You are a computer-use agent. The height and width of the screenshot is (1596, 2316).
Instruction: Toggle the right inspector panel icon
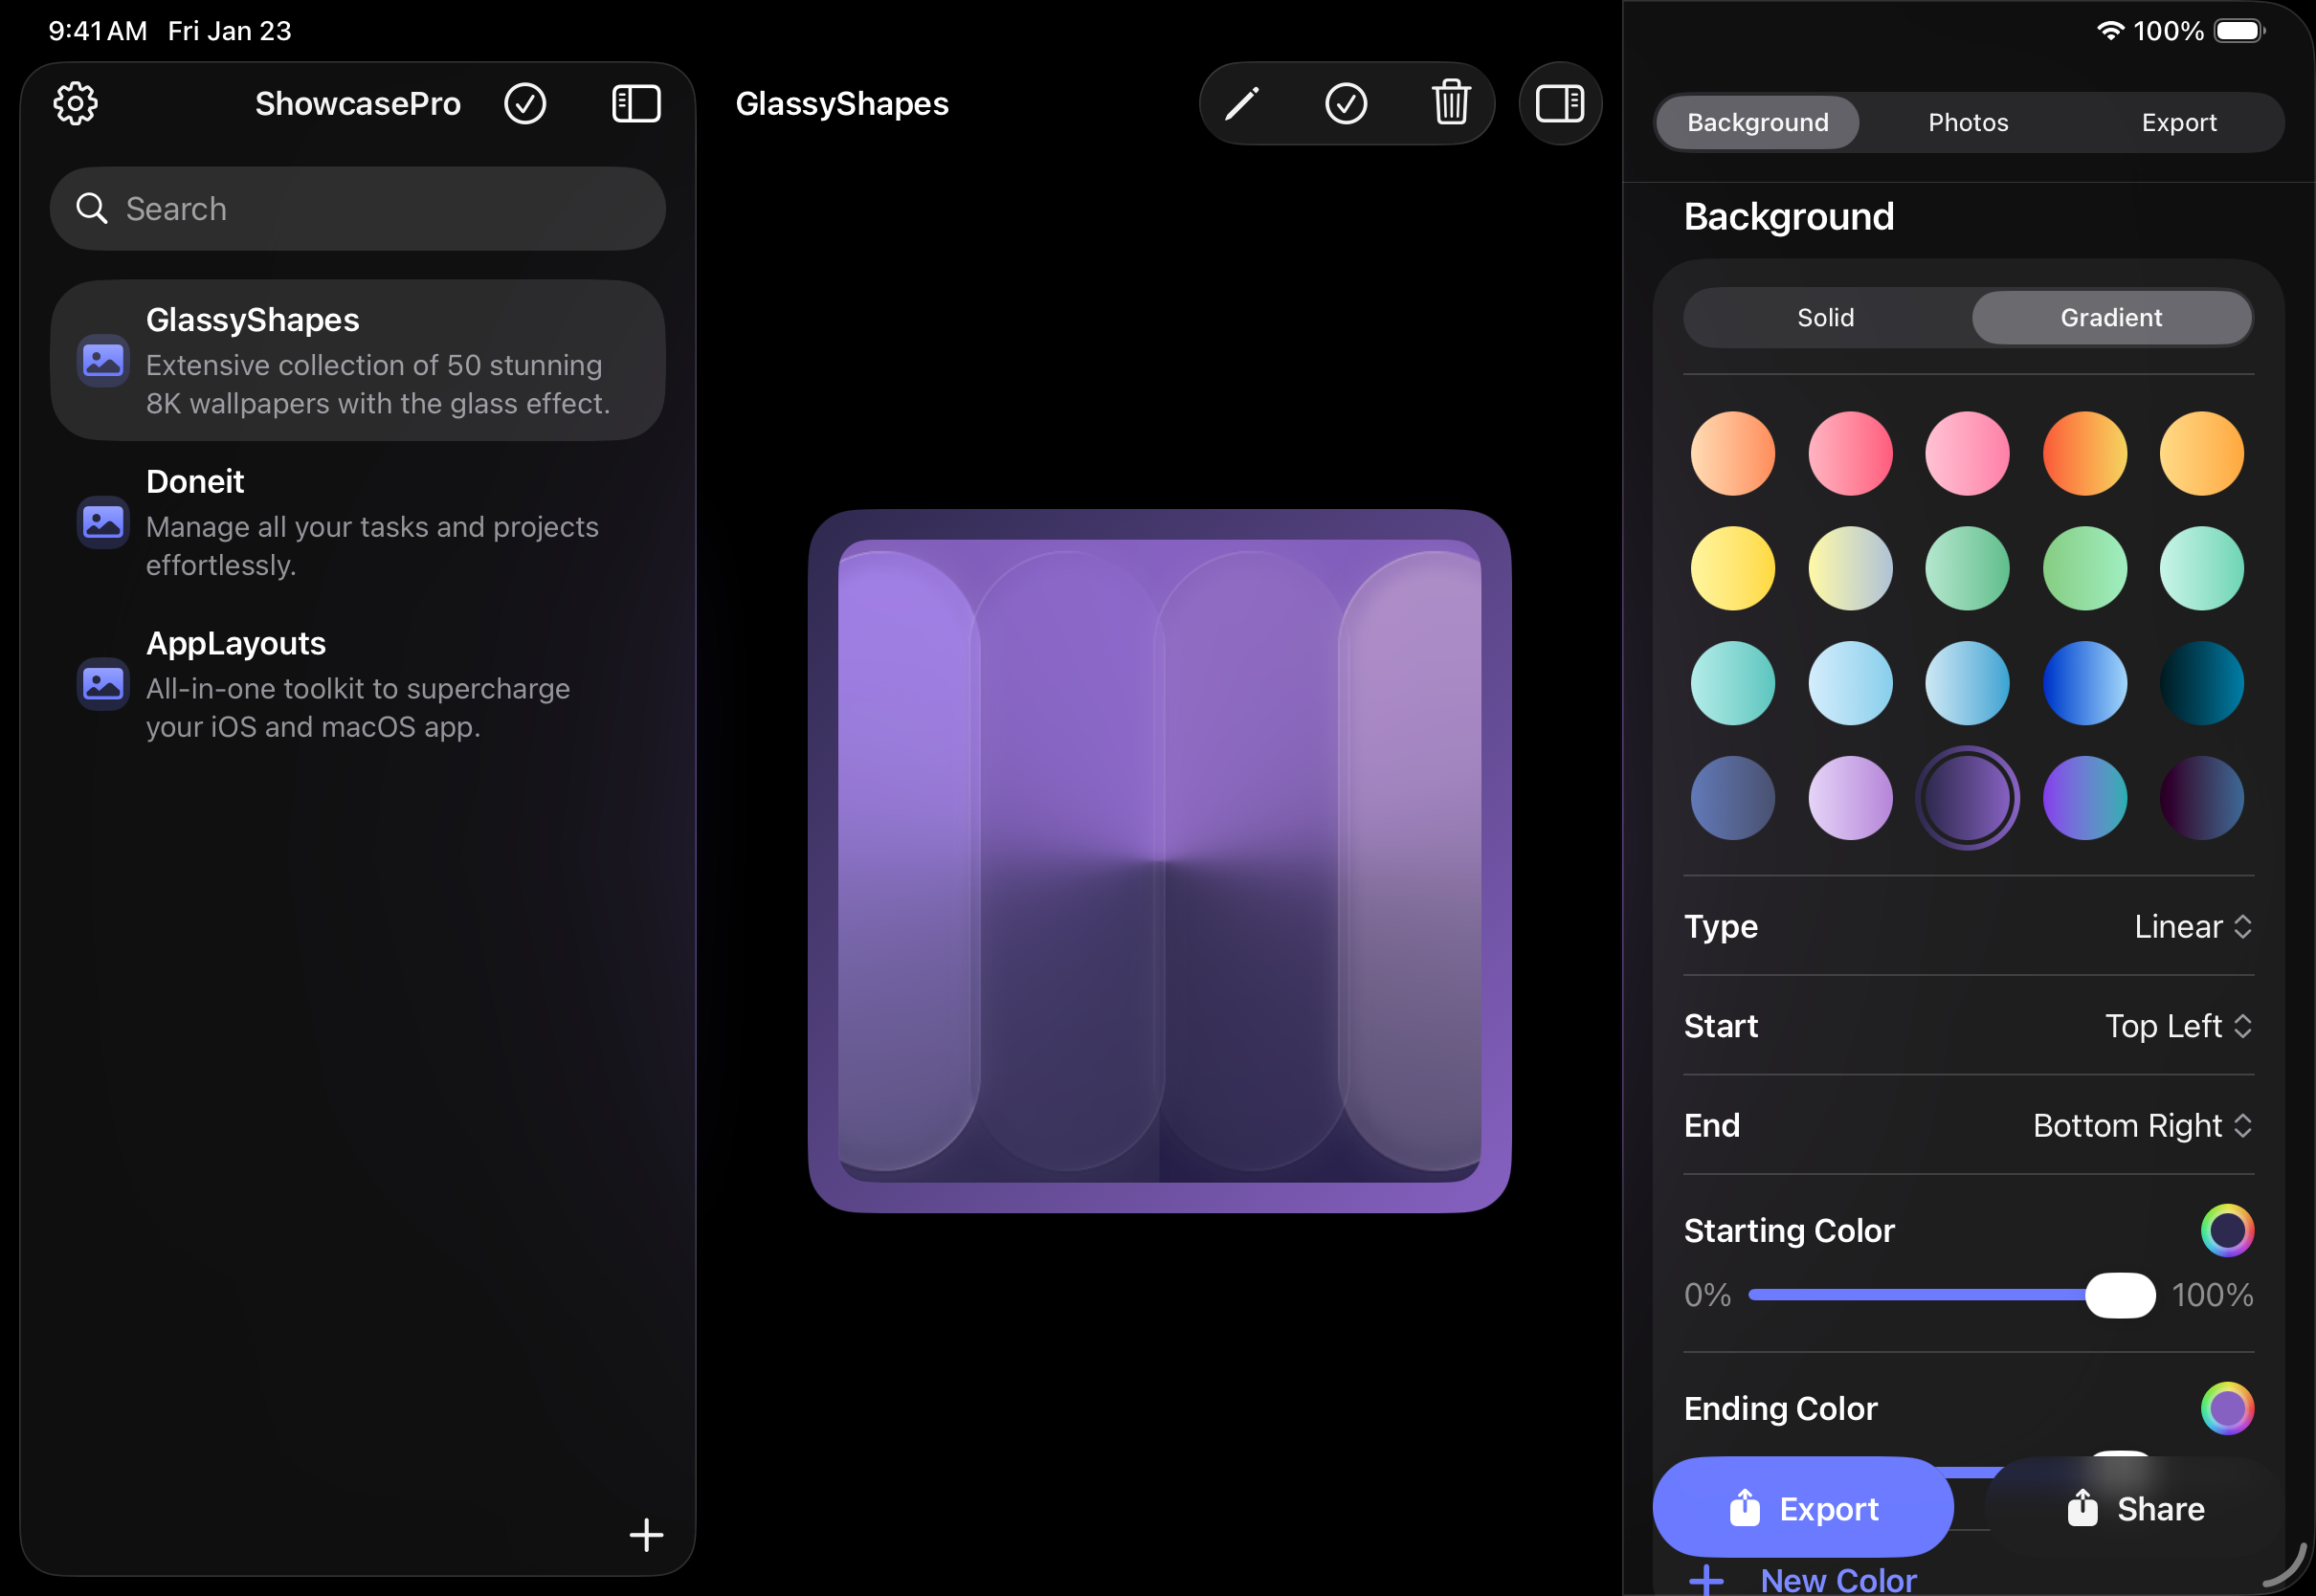click(x=1560, y=103)
